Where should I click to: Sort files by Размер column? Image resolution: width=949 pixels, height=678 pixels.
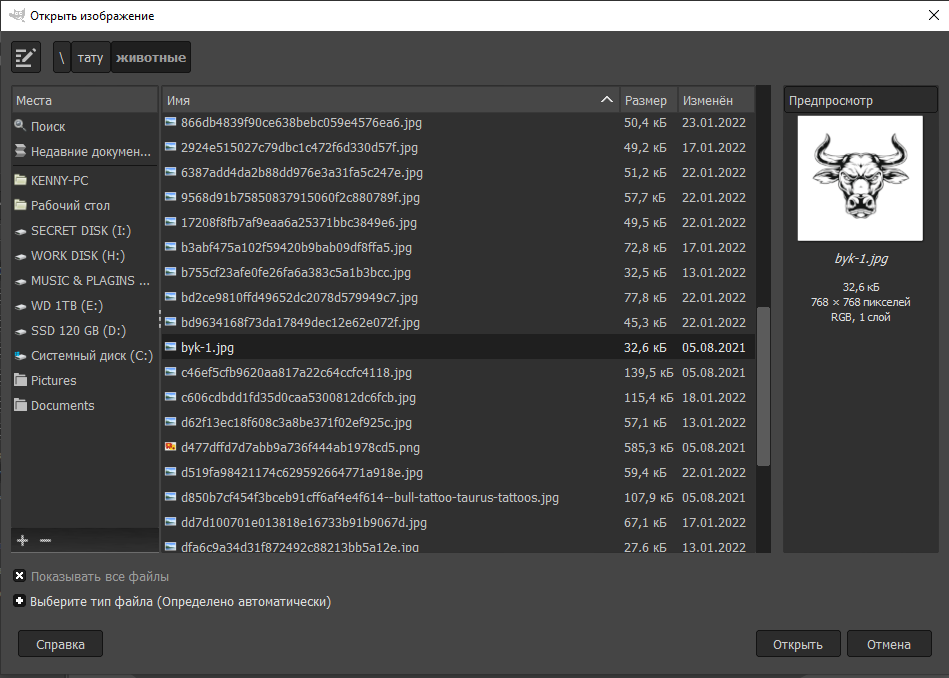tap(648, 100)
